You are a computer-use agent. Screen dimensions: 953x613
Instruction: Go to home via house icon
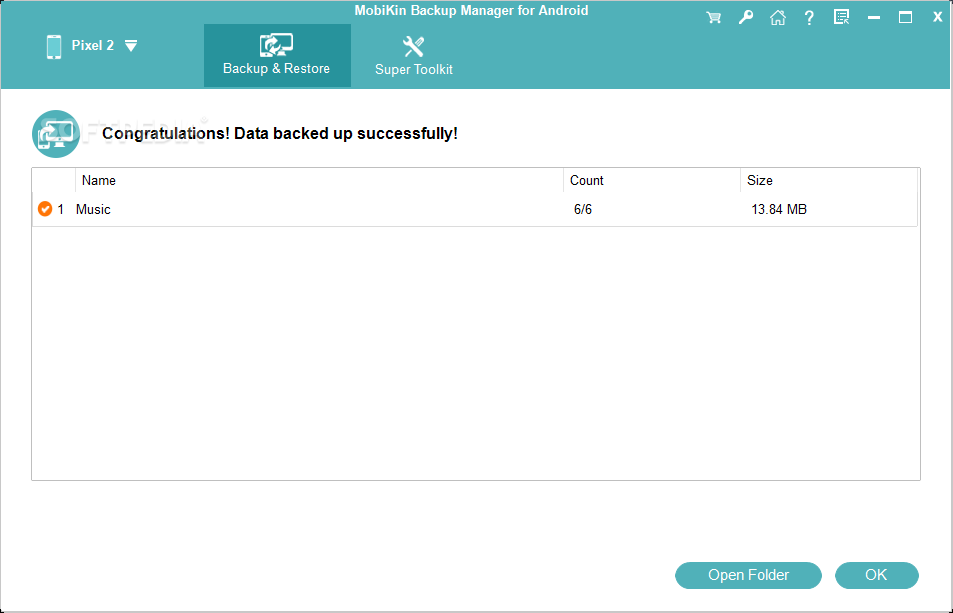click(x=777, y=17)
